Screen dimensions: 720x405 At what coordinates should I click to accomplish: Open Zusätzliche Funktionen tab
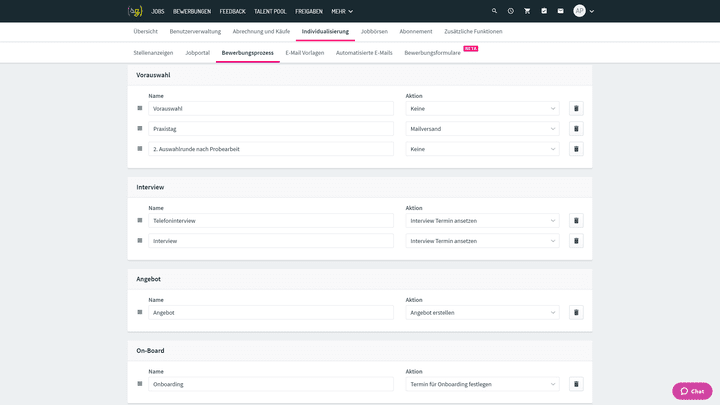(x=473, y=32)
